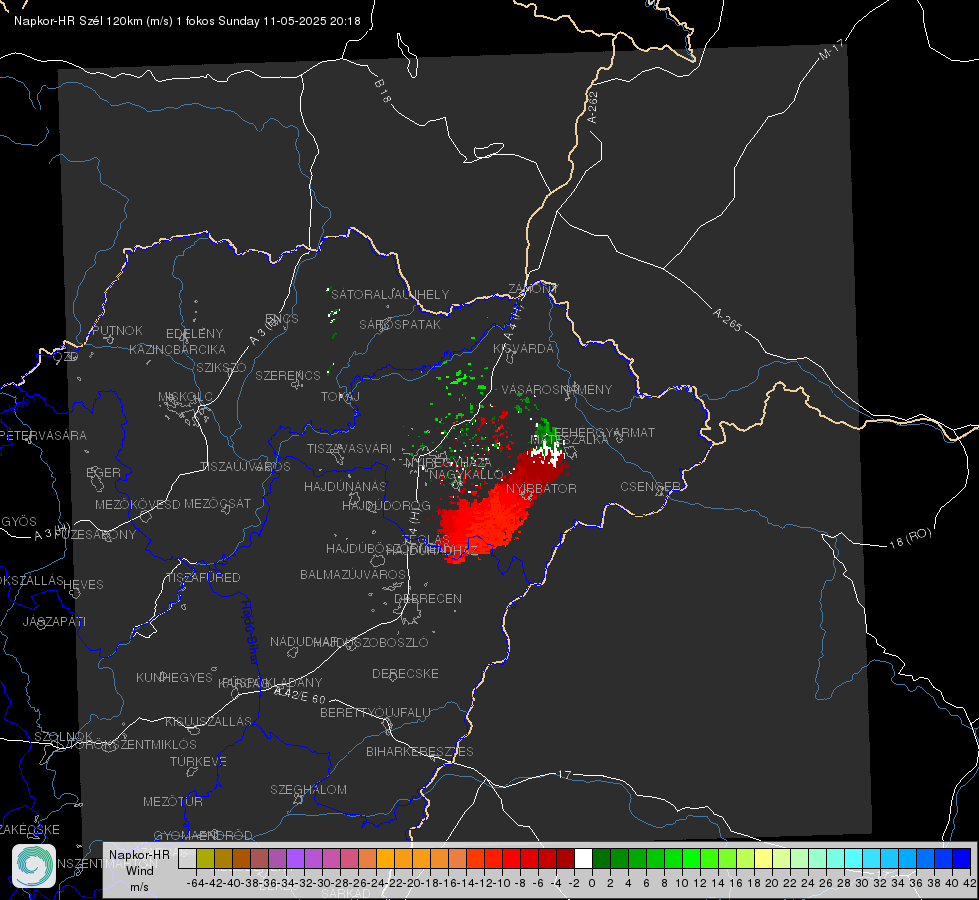Click the HAJDÚNÁNÁS label
The height and width of the screenshot is (900, 979).
pyautogui.click(x=345, y=486)
